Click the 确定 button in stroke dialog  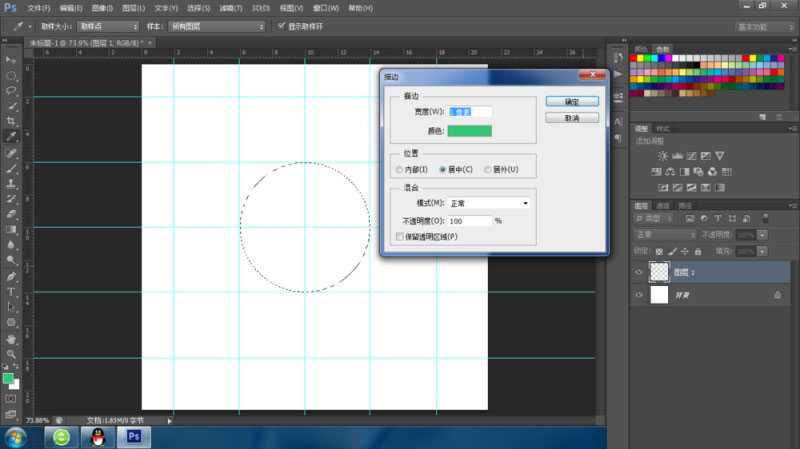(x=572, y=101)
